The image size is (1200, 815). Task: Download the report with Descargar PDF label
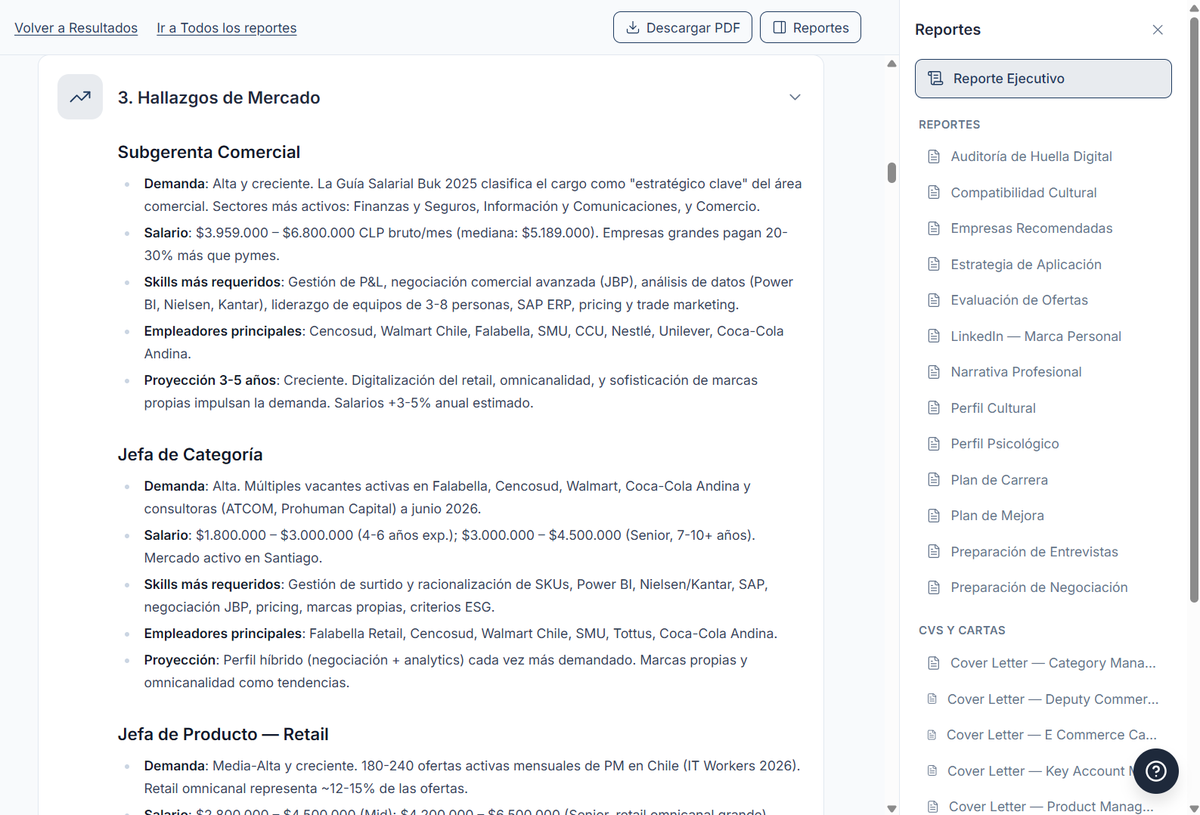693,28
